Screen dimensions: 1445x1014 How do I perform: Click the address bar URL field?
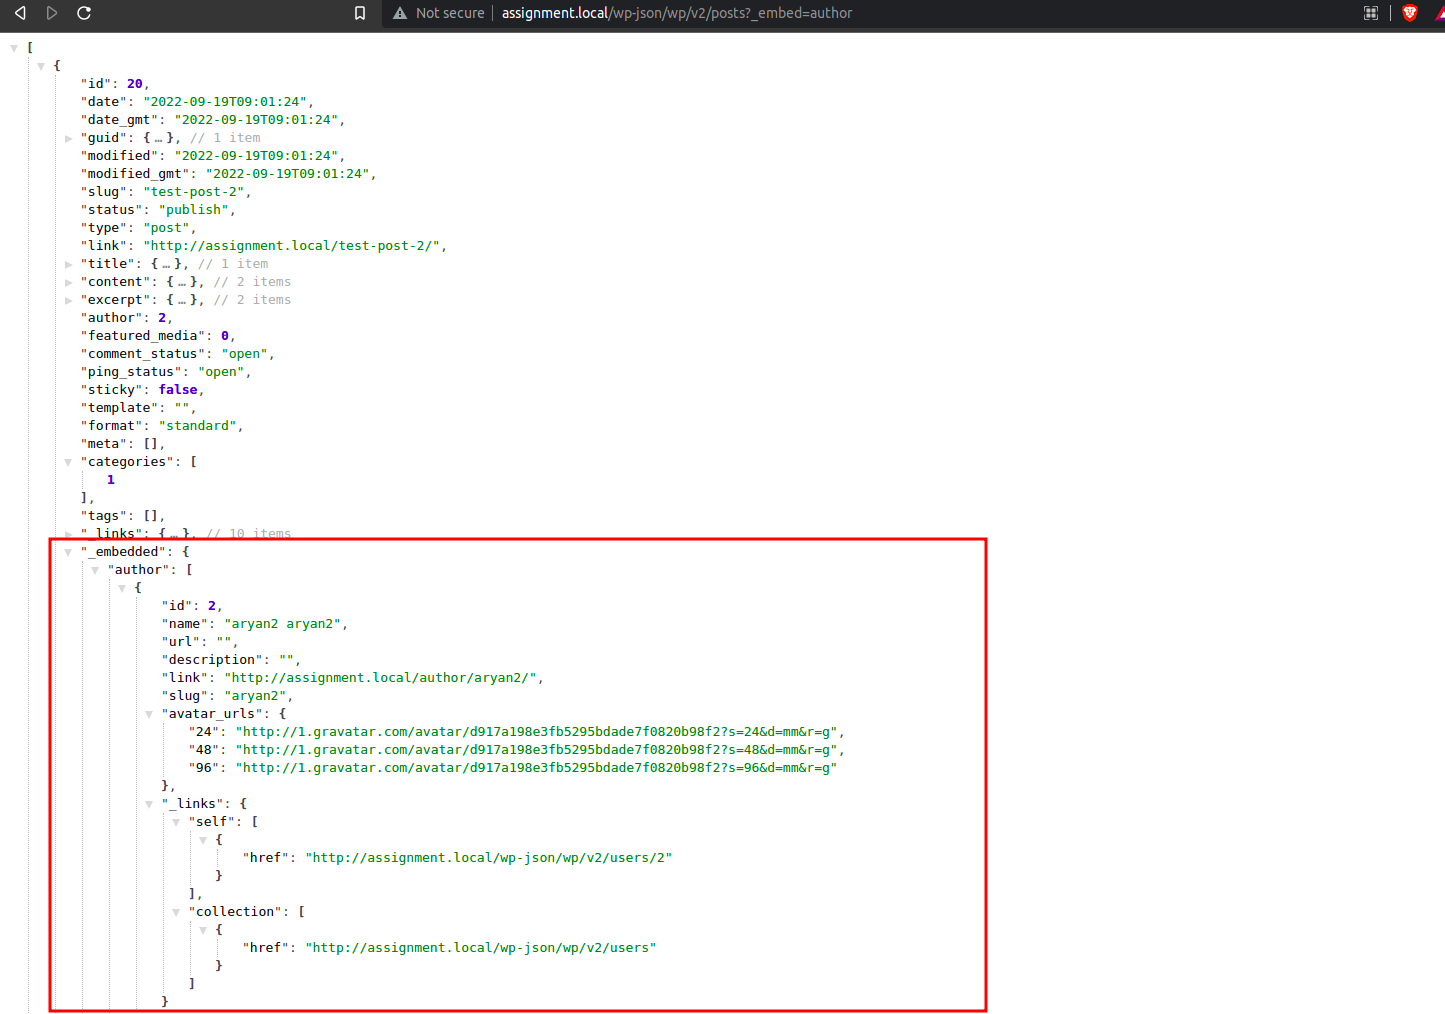[x=676, y=13]
